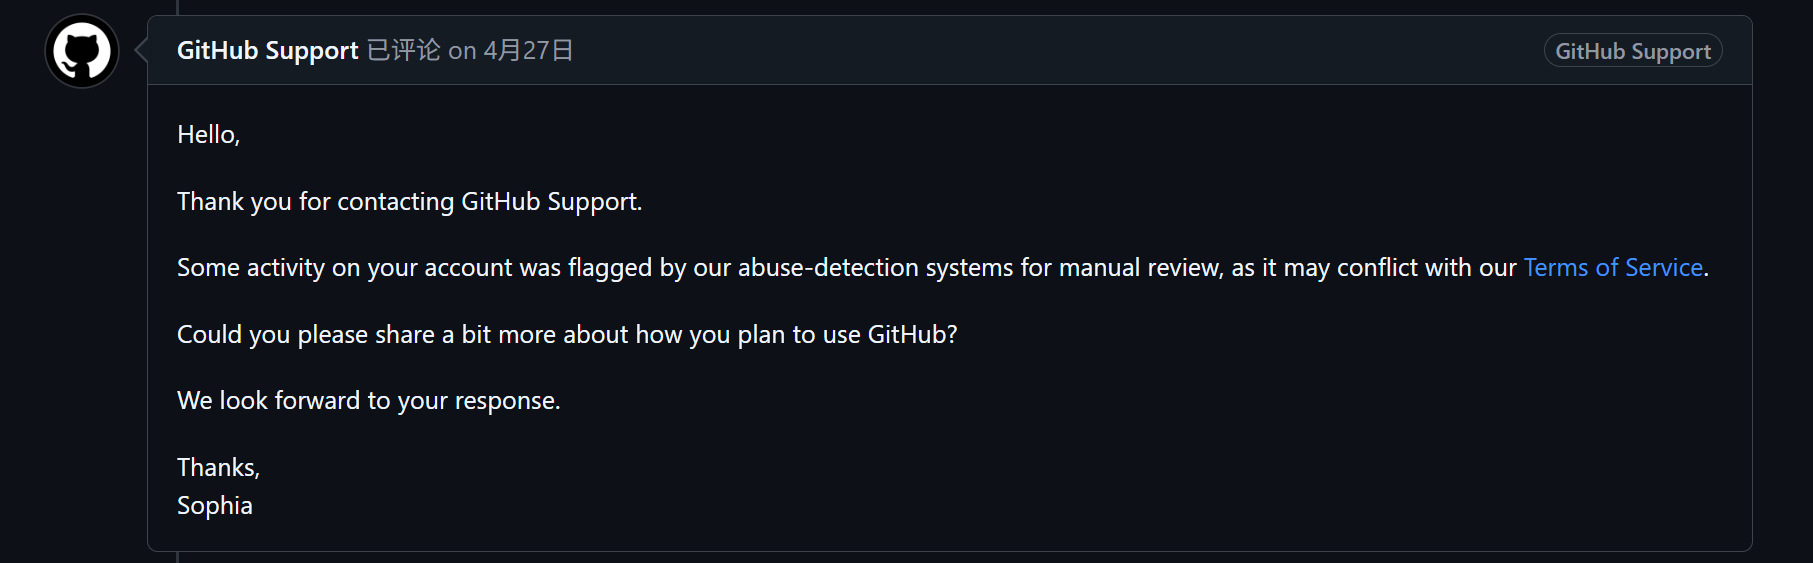The height and width of the screenshot is (563, 1813).
Task: Open the Terms of Service link
Action: [1613, 268]
